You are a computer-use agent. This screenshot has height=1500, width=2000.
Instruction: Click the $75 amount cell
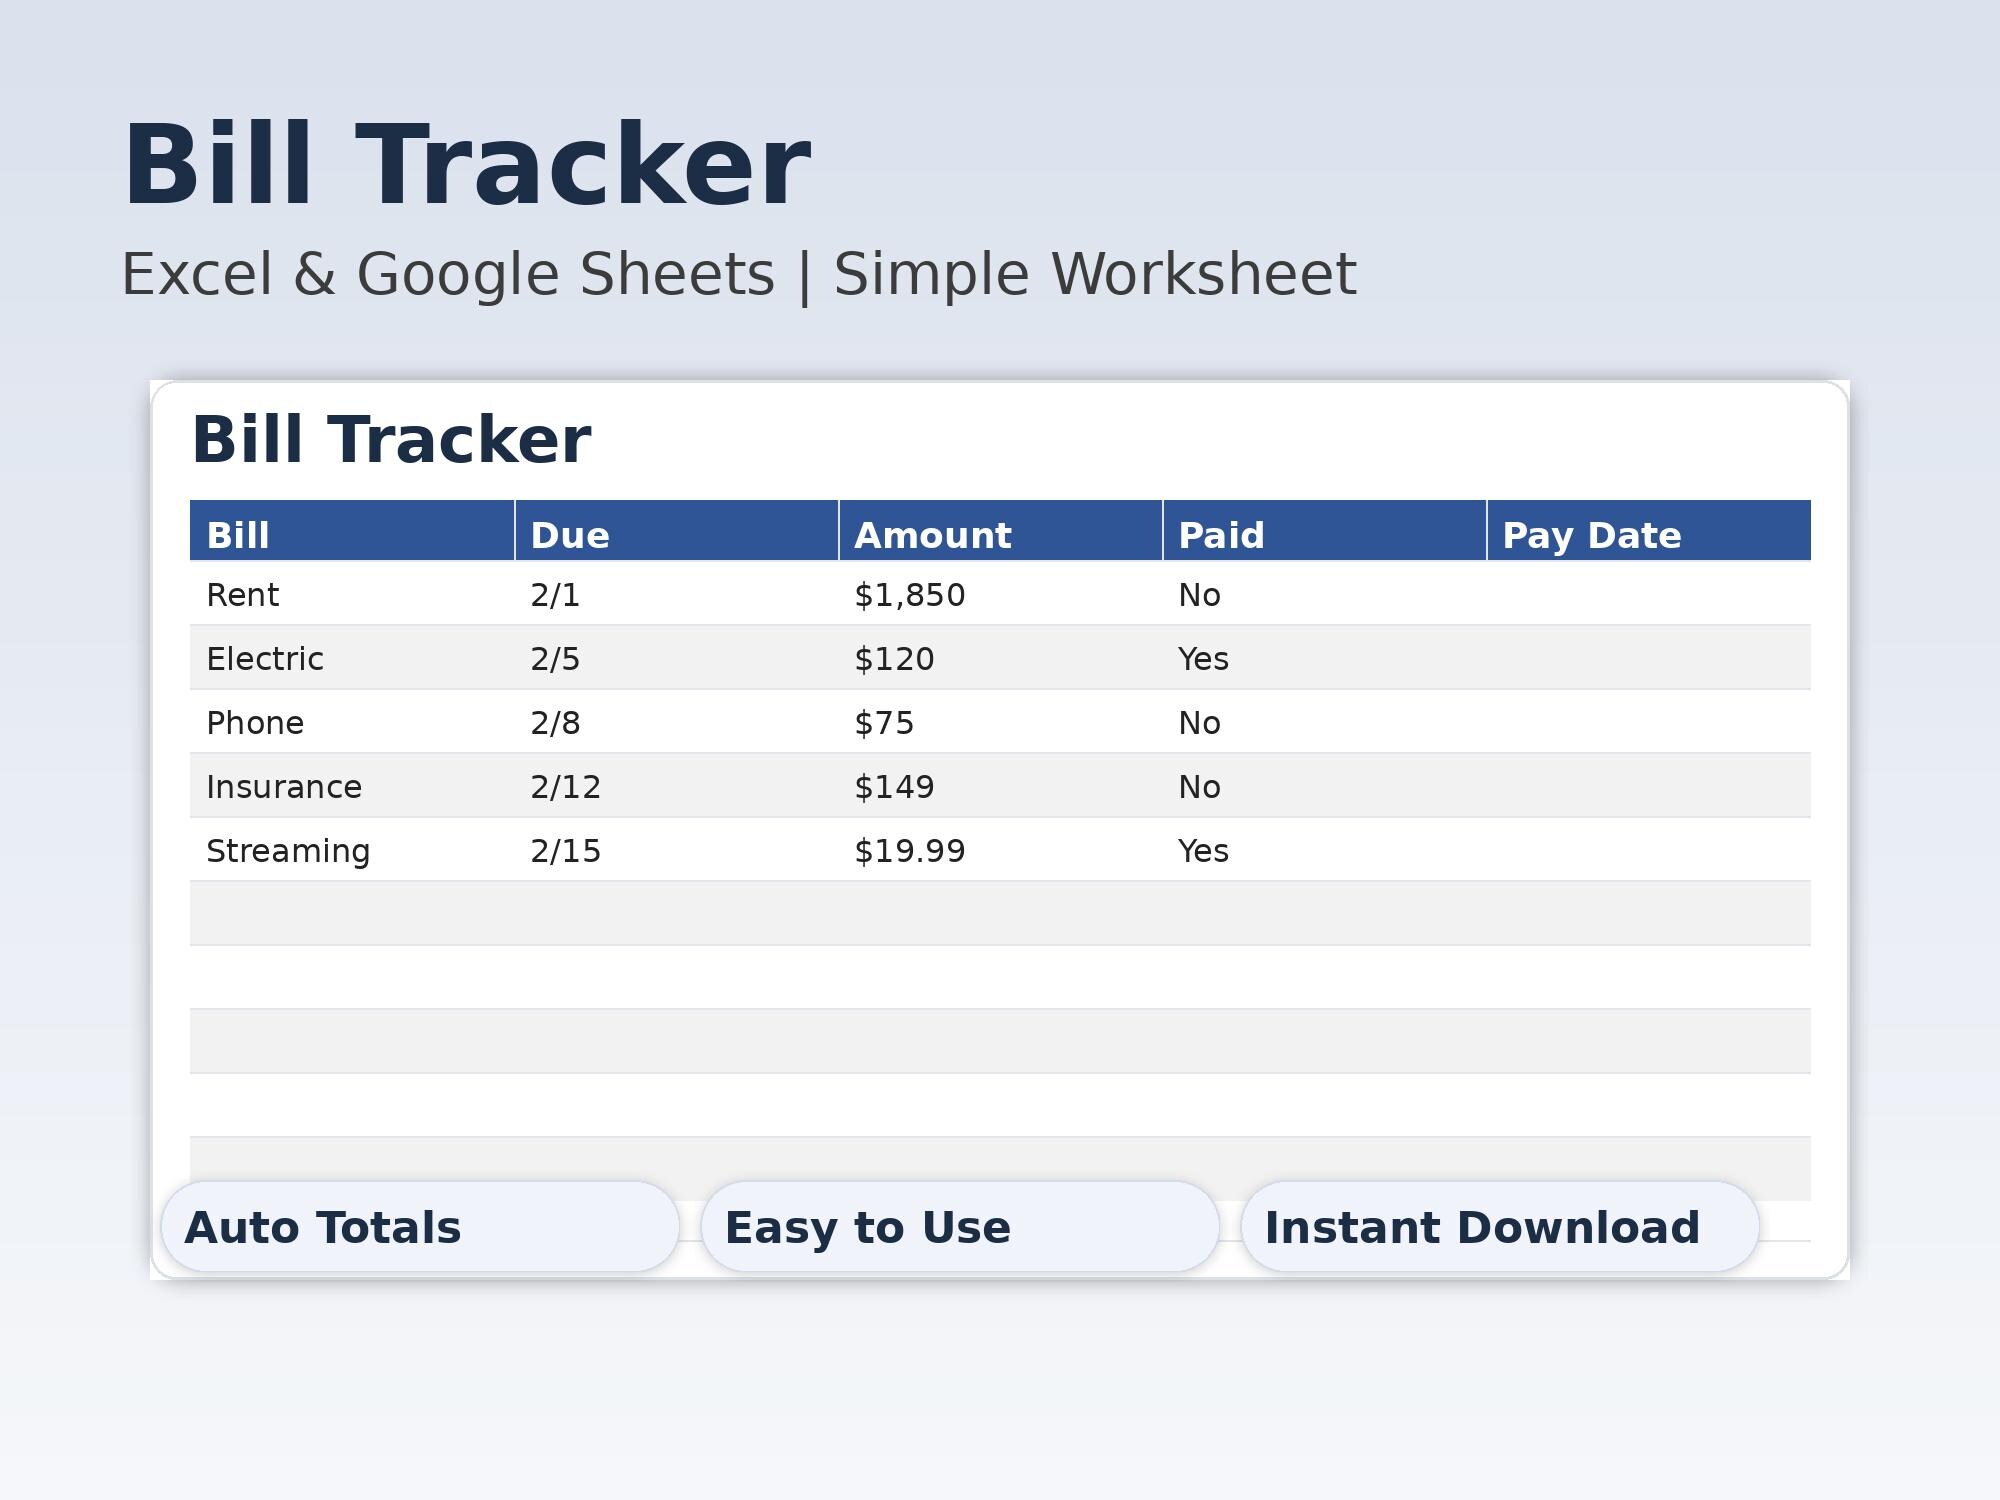[x=1000, y=722]
